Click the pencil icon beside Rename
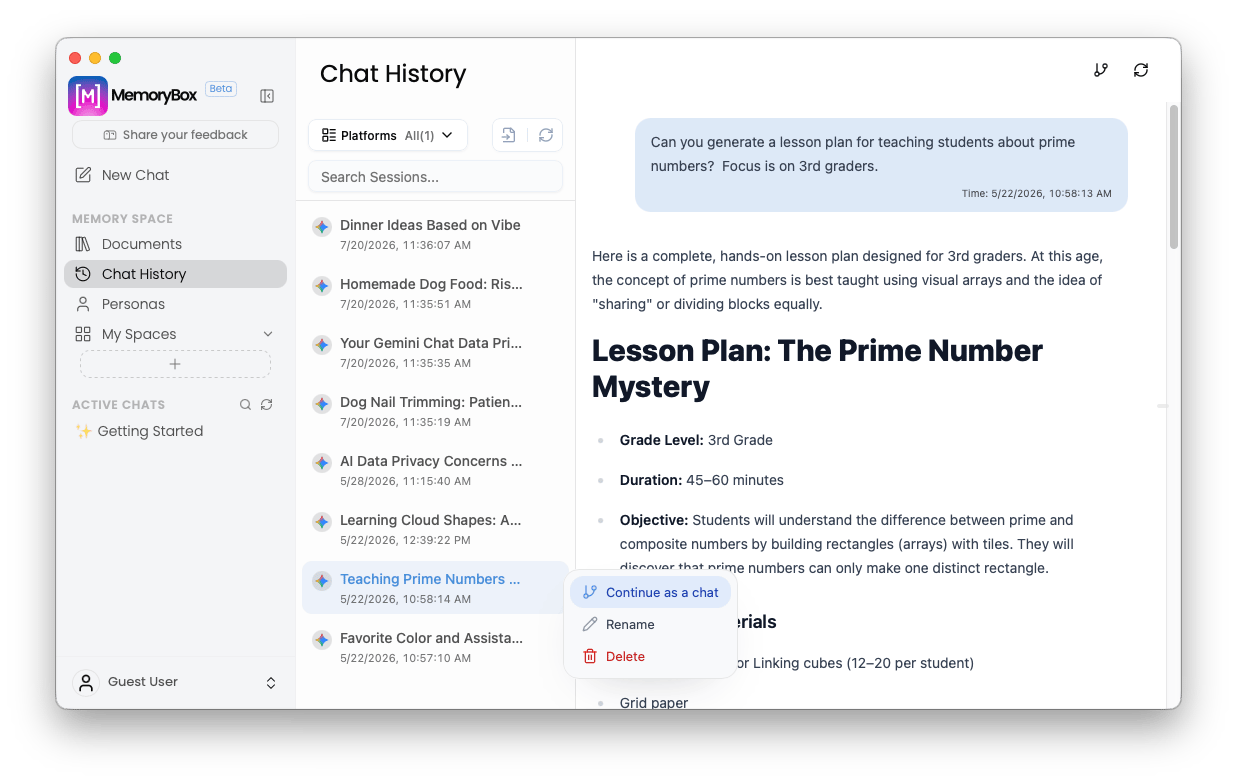Screen dimensions: 1237x783 (590, 624)
